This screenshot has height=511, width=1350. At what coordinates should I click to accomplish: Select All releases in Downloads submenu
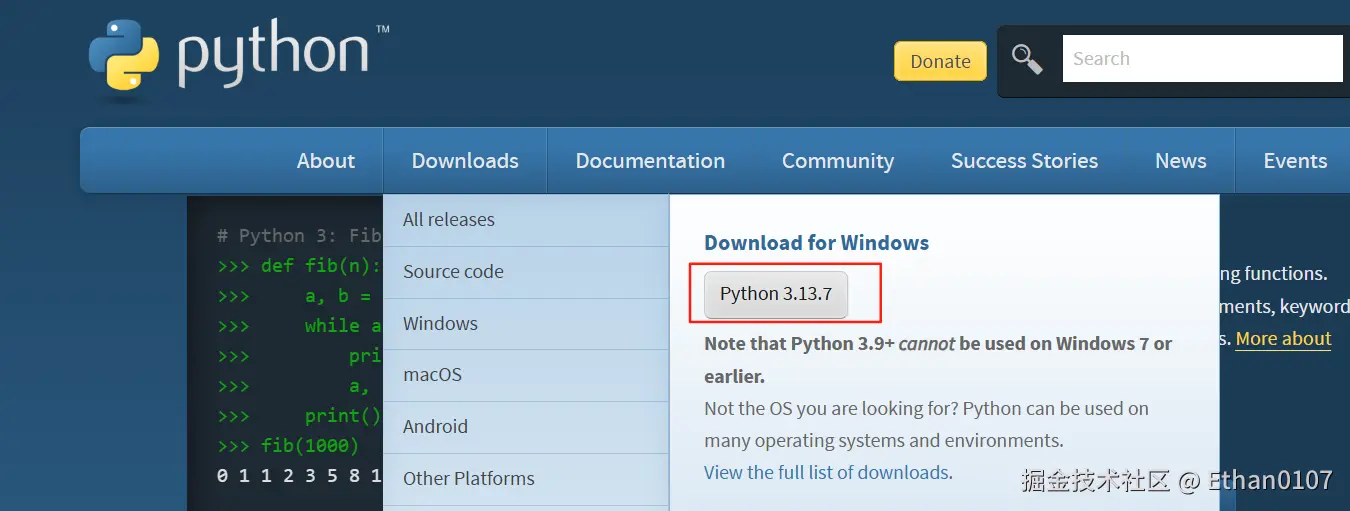click(526, 220)
